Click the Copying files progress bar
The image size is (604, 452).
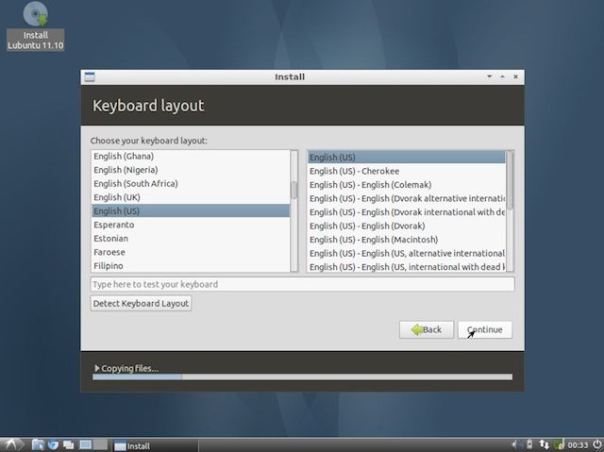click(x=302, y=377)
